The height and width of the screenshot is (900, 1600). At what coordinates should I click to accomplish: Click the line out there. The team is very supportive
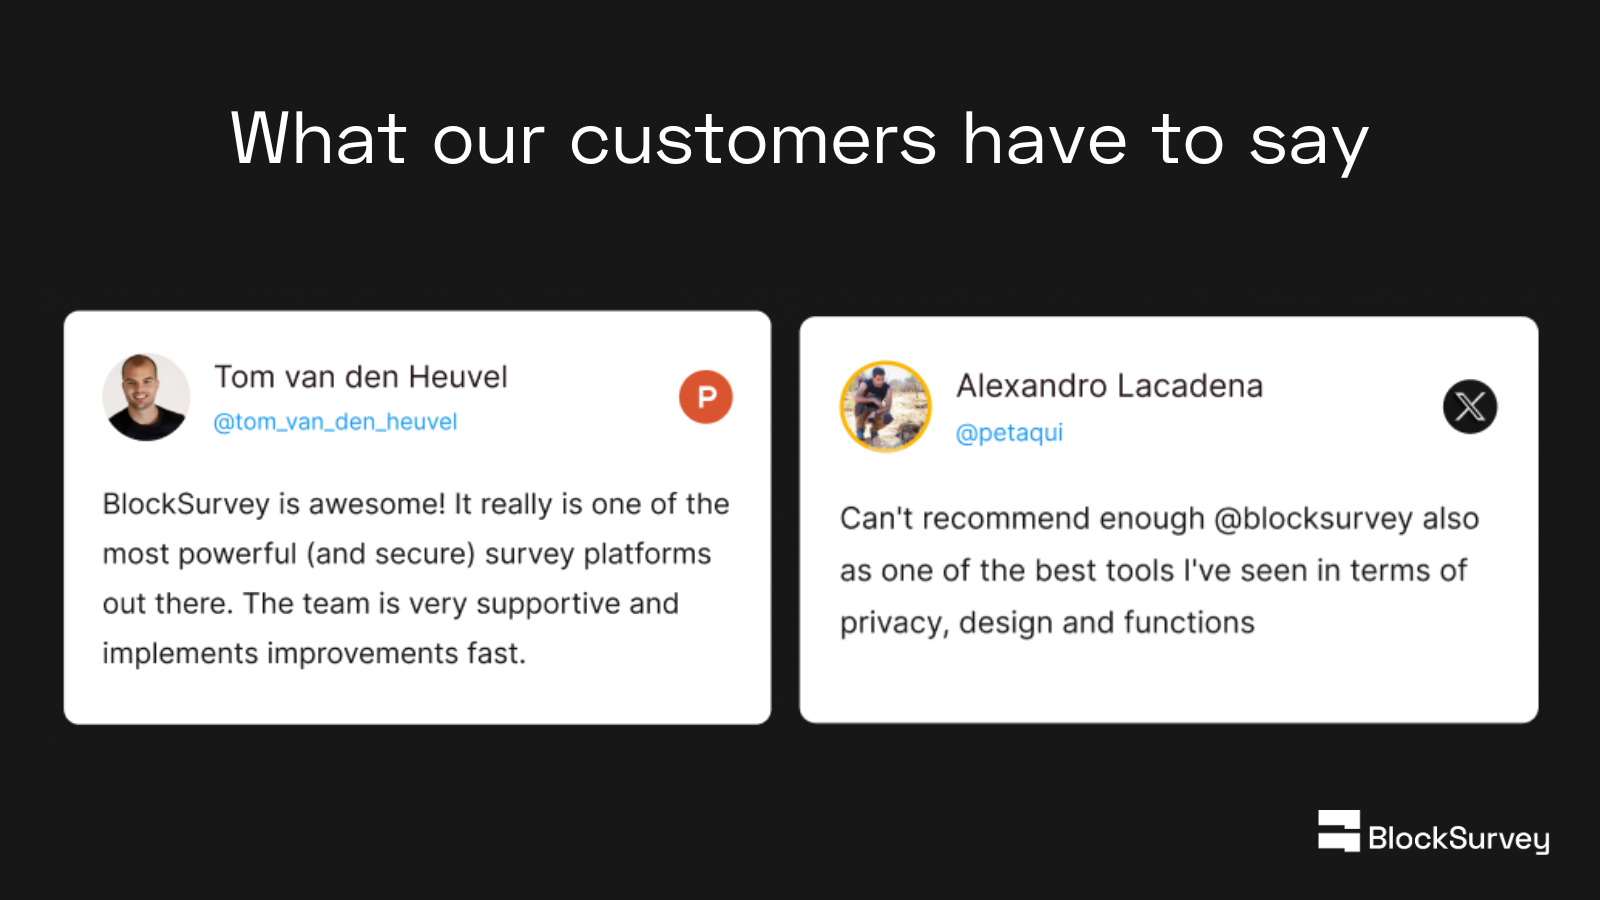391,604
